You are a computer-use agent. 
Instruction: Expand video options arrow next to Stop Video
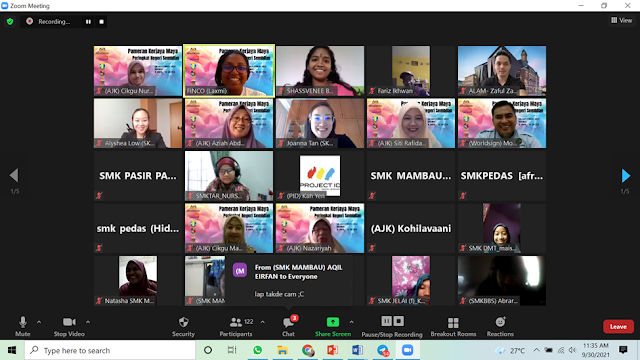click(88, 322)
